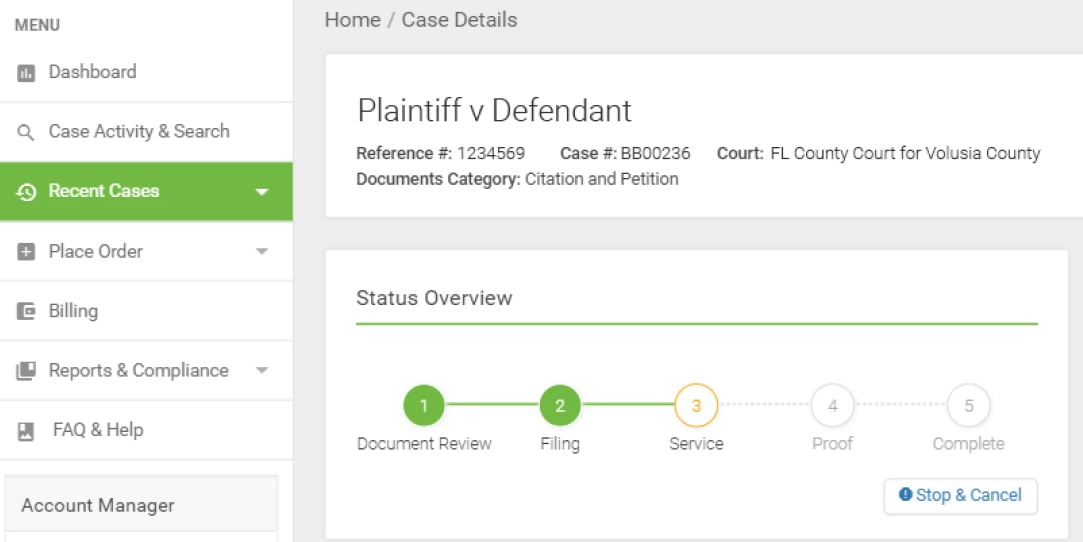Image resolution: width=1083 pixels, height=542 pixels.
Task: Click the Dashboard bar chart icon
Action: [x=26, y=73]
